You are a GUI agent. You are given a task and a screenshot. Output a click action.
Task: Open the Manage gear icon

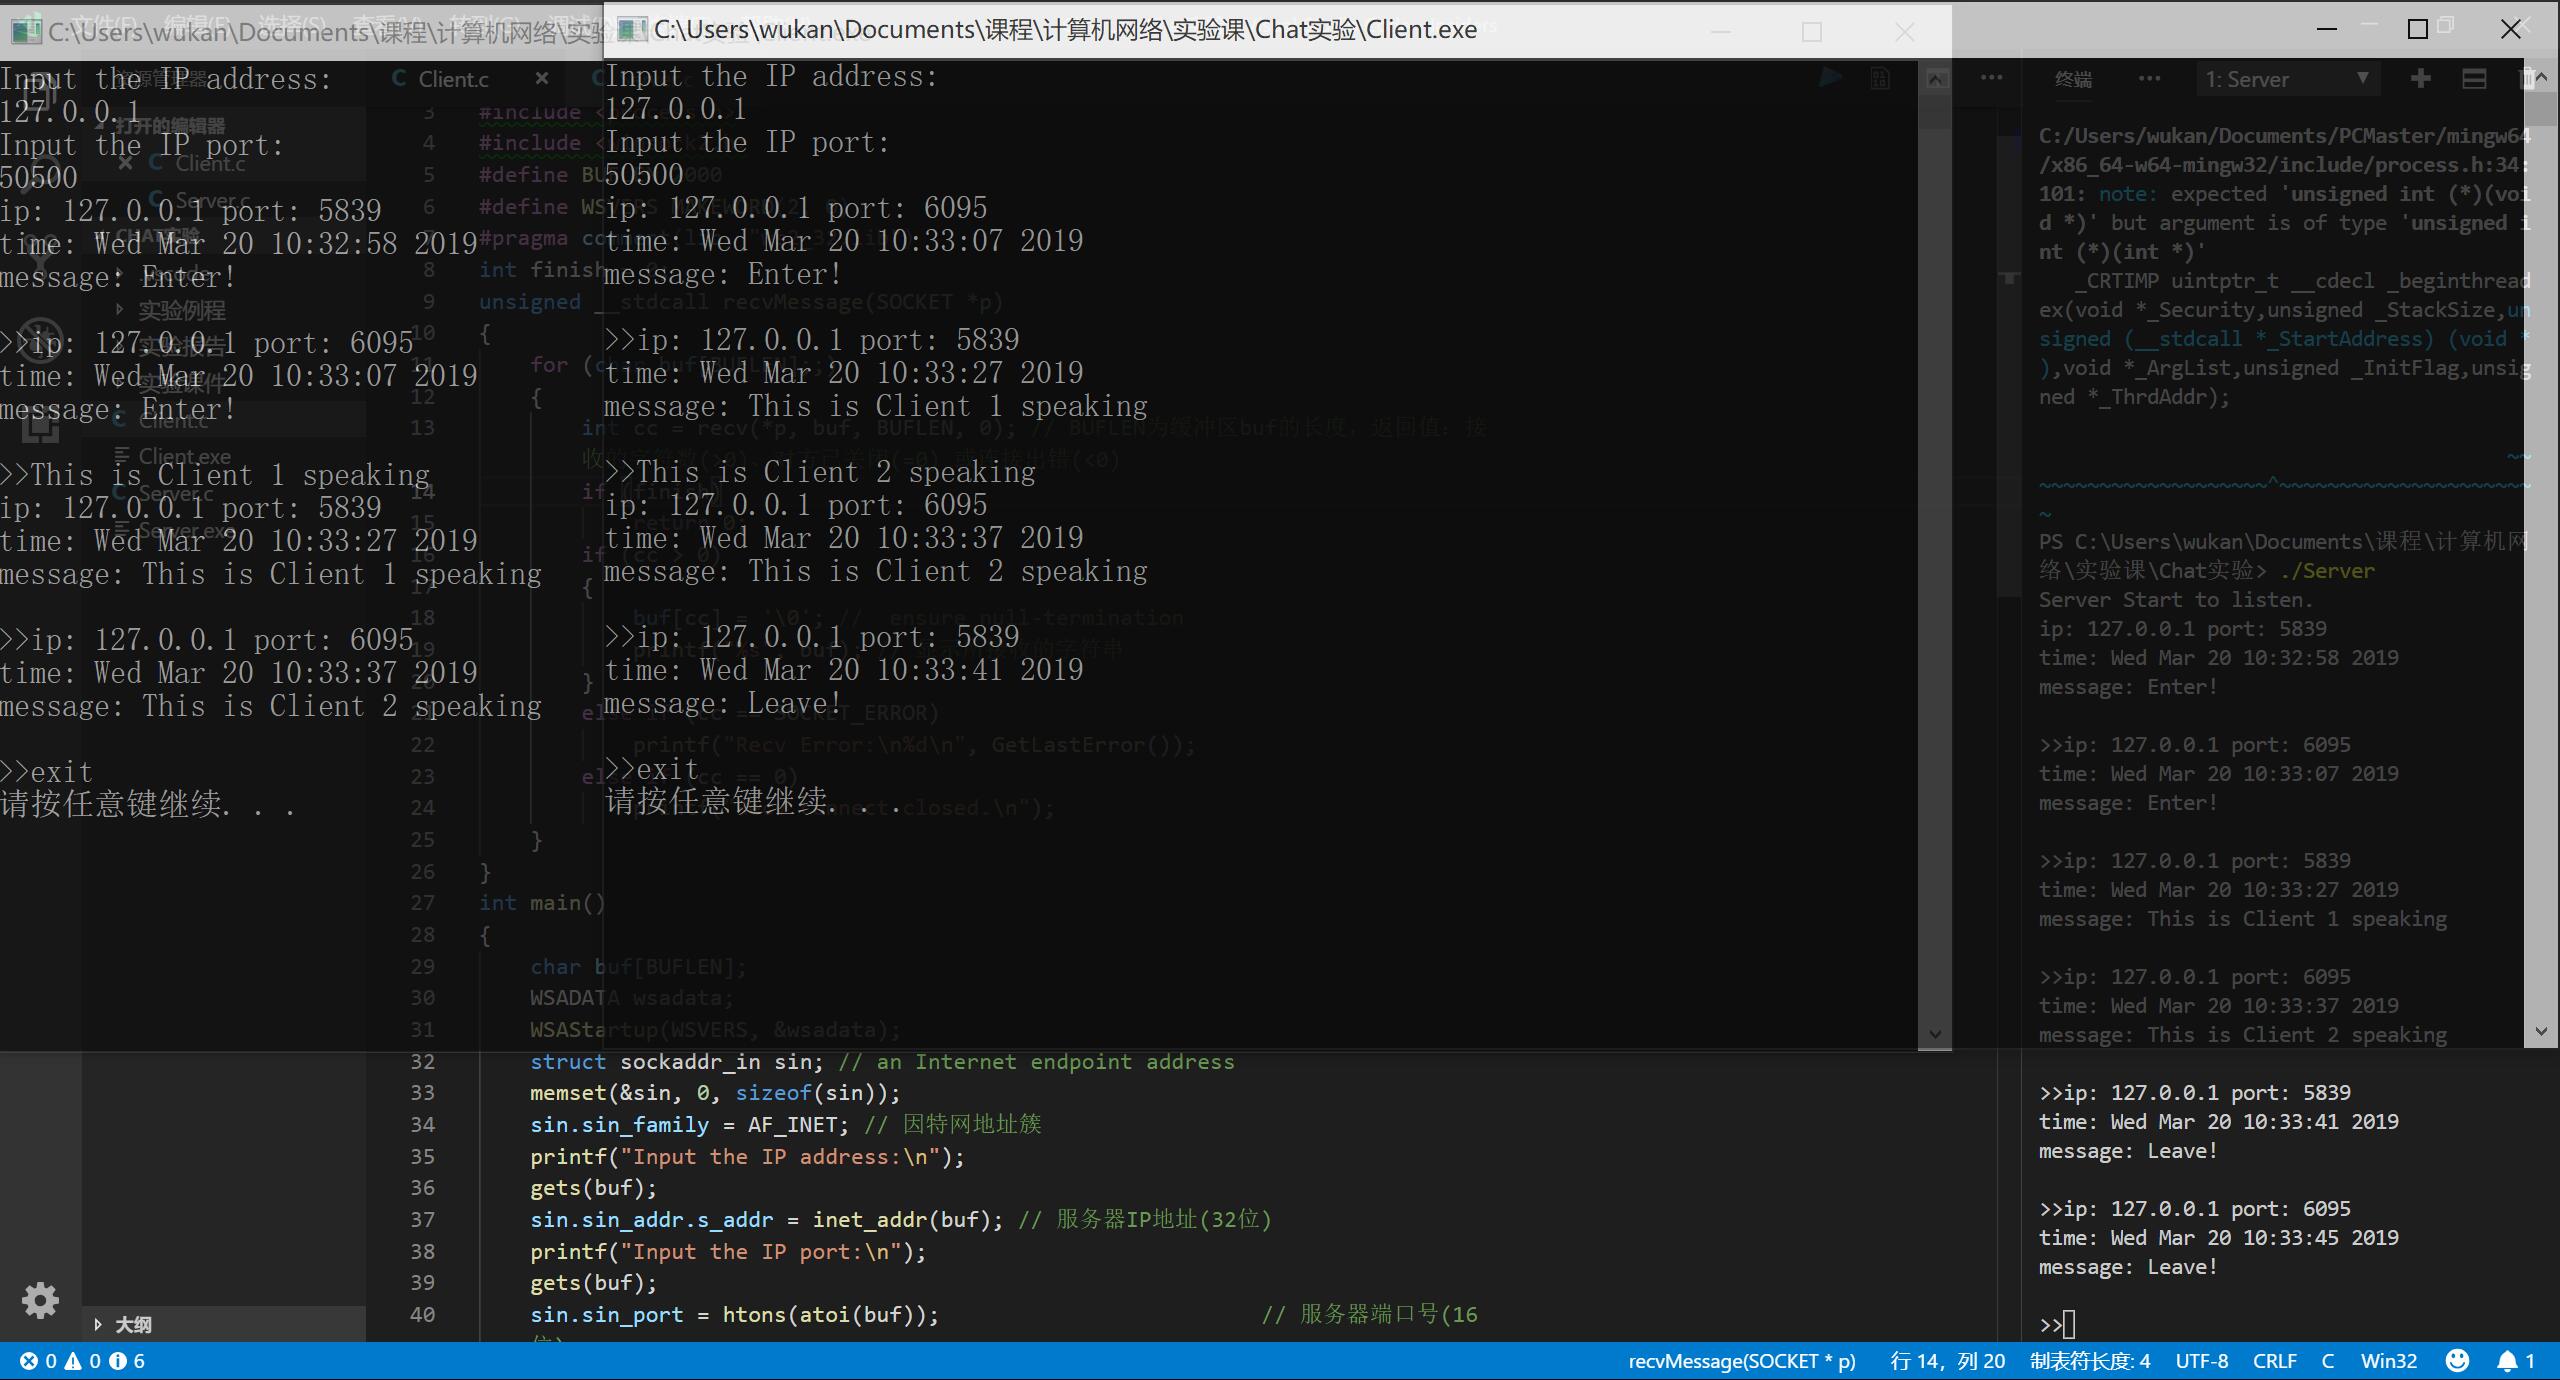pyautogui.click(x=40, y=1300)
